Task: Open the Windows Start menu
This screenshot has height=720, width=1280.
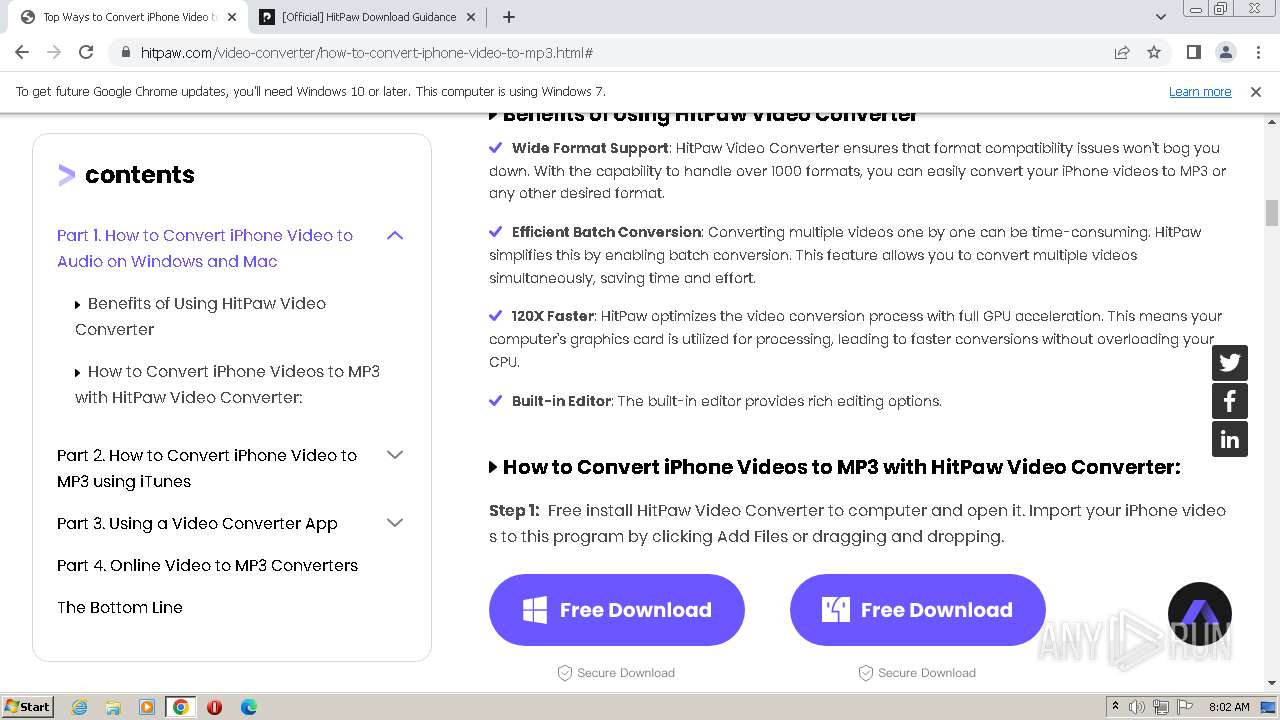Action: coord(27,707)
